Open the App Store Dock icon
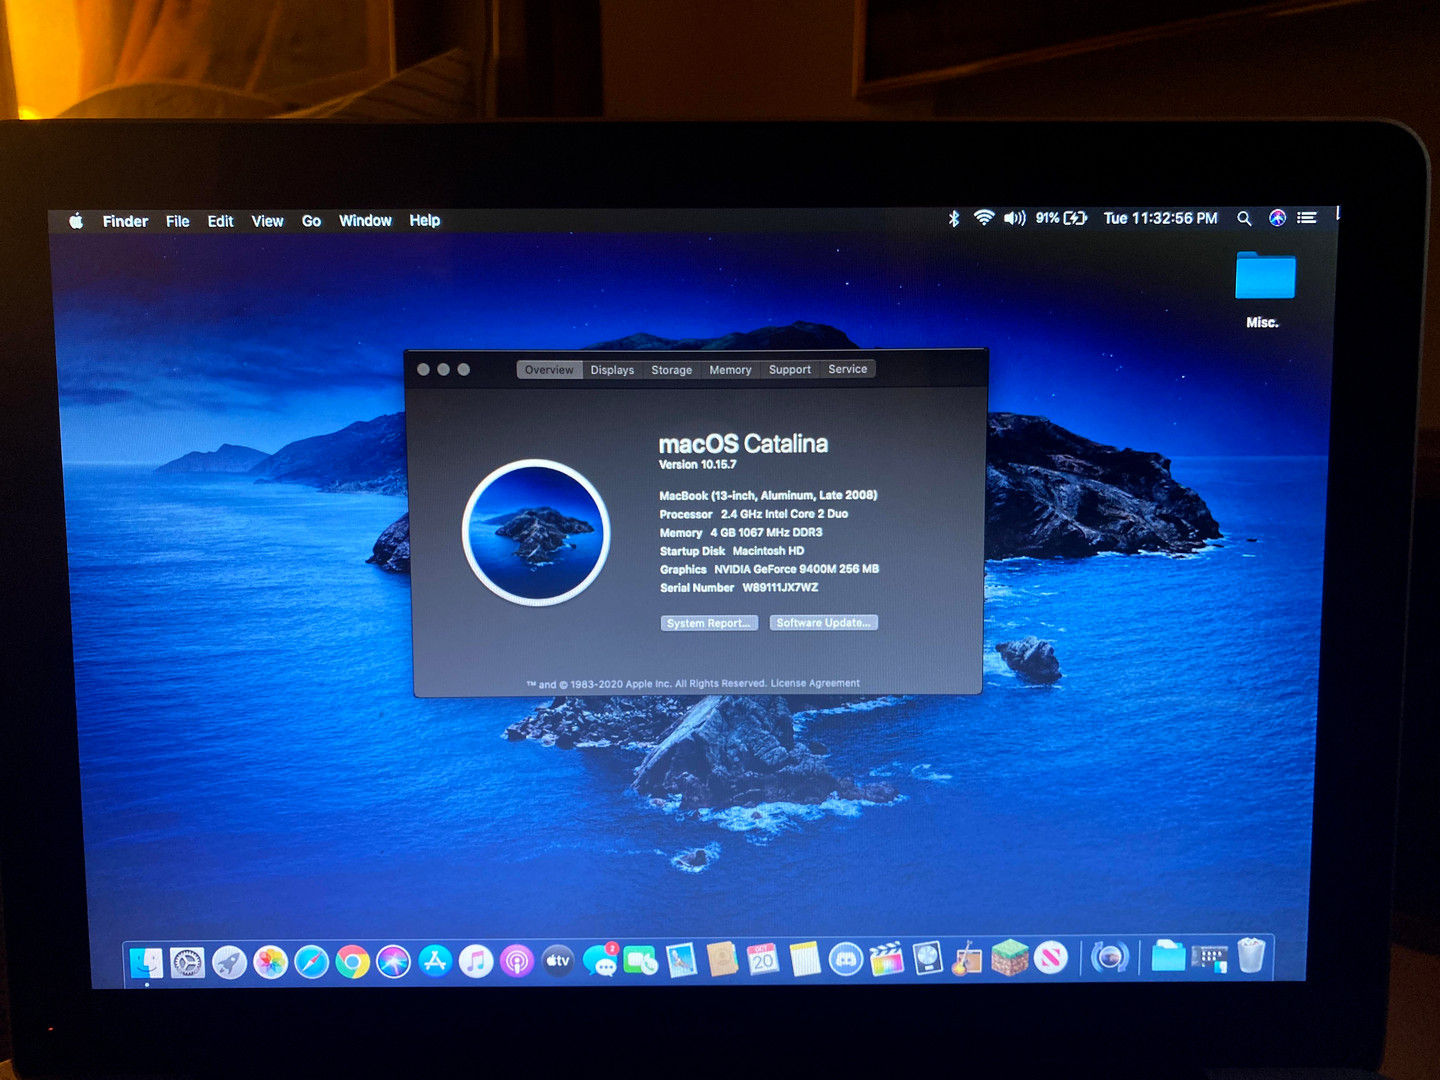Viewport: 1440px width, 1080px height. click(x=435, y=961)
